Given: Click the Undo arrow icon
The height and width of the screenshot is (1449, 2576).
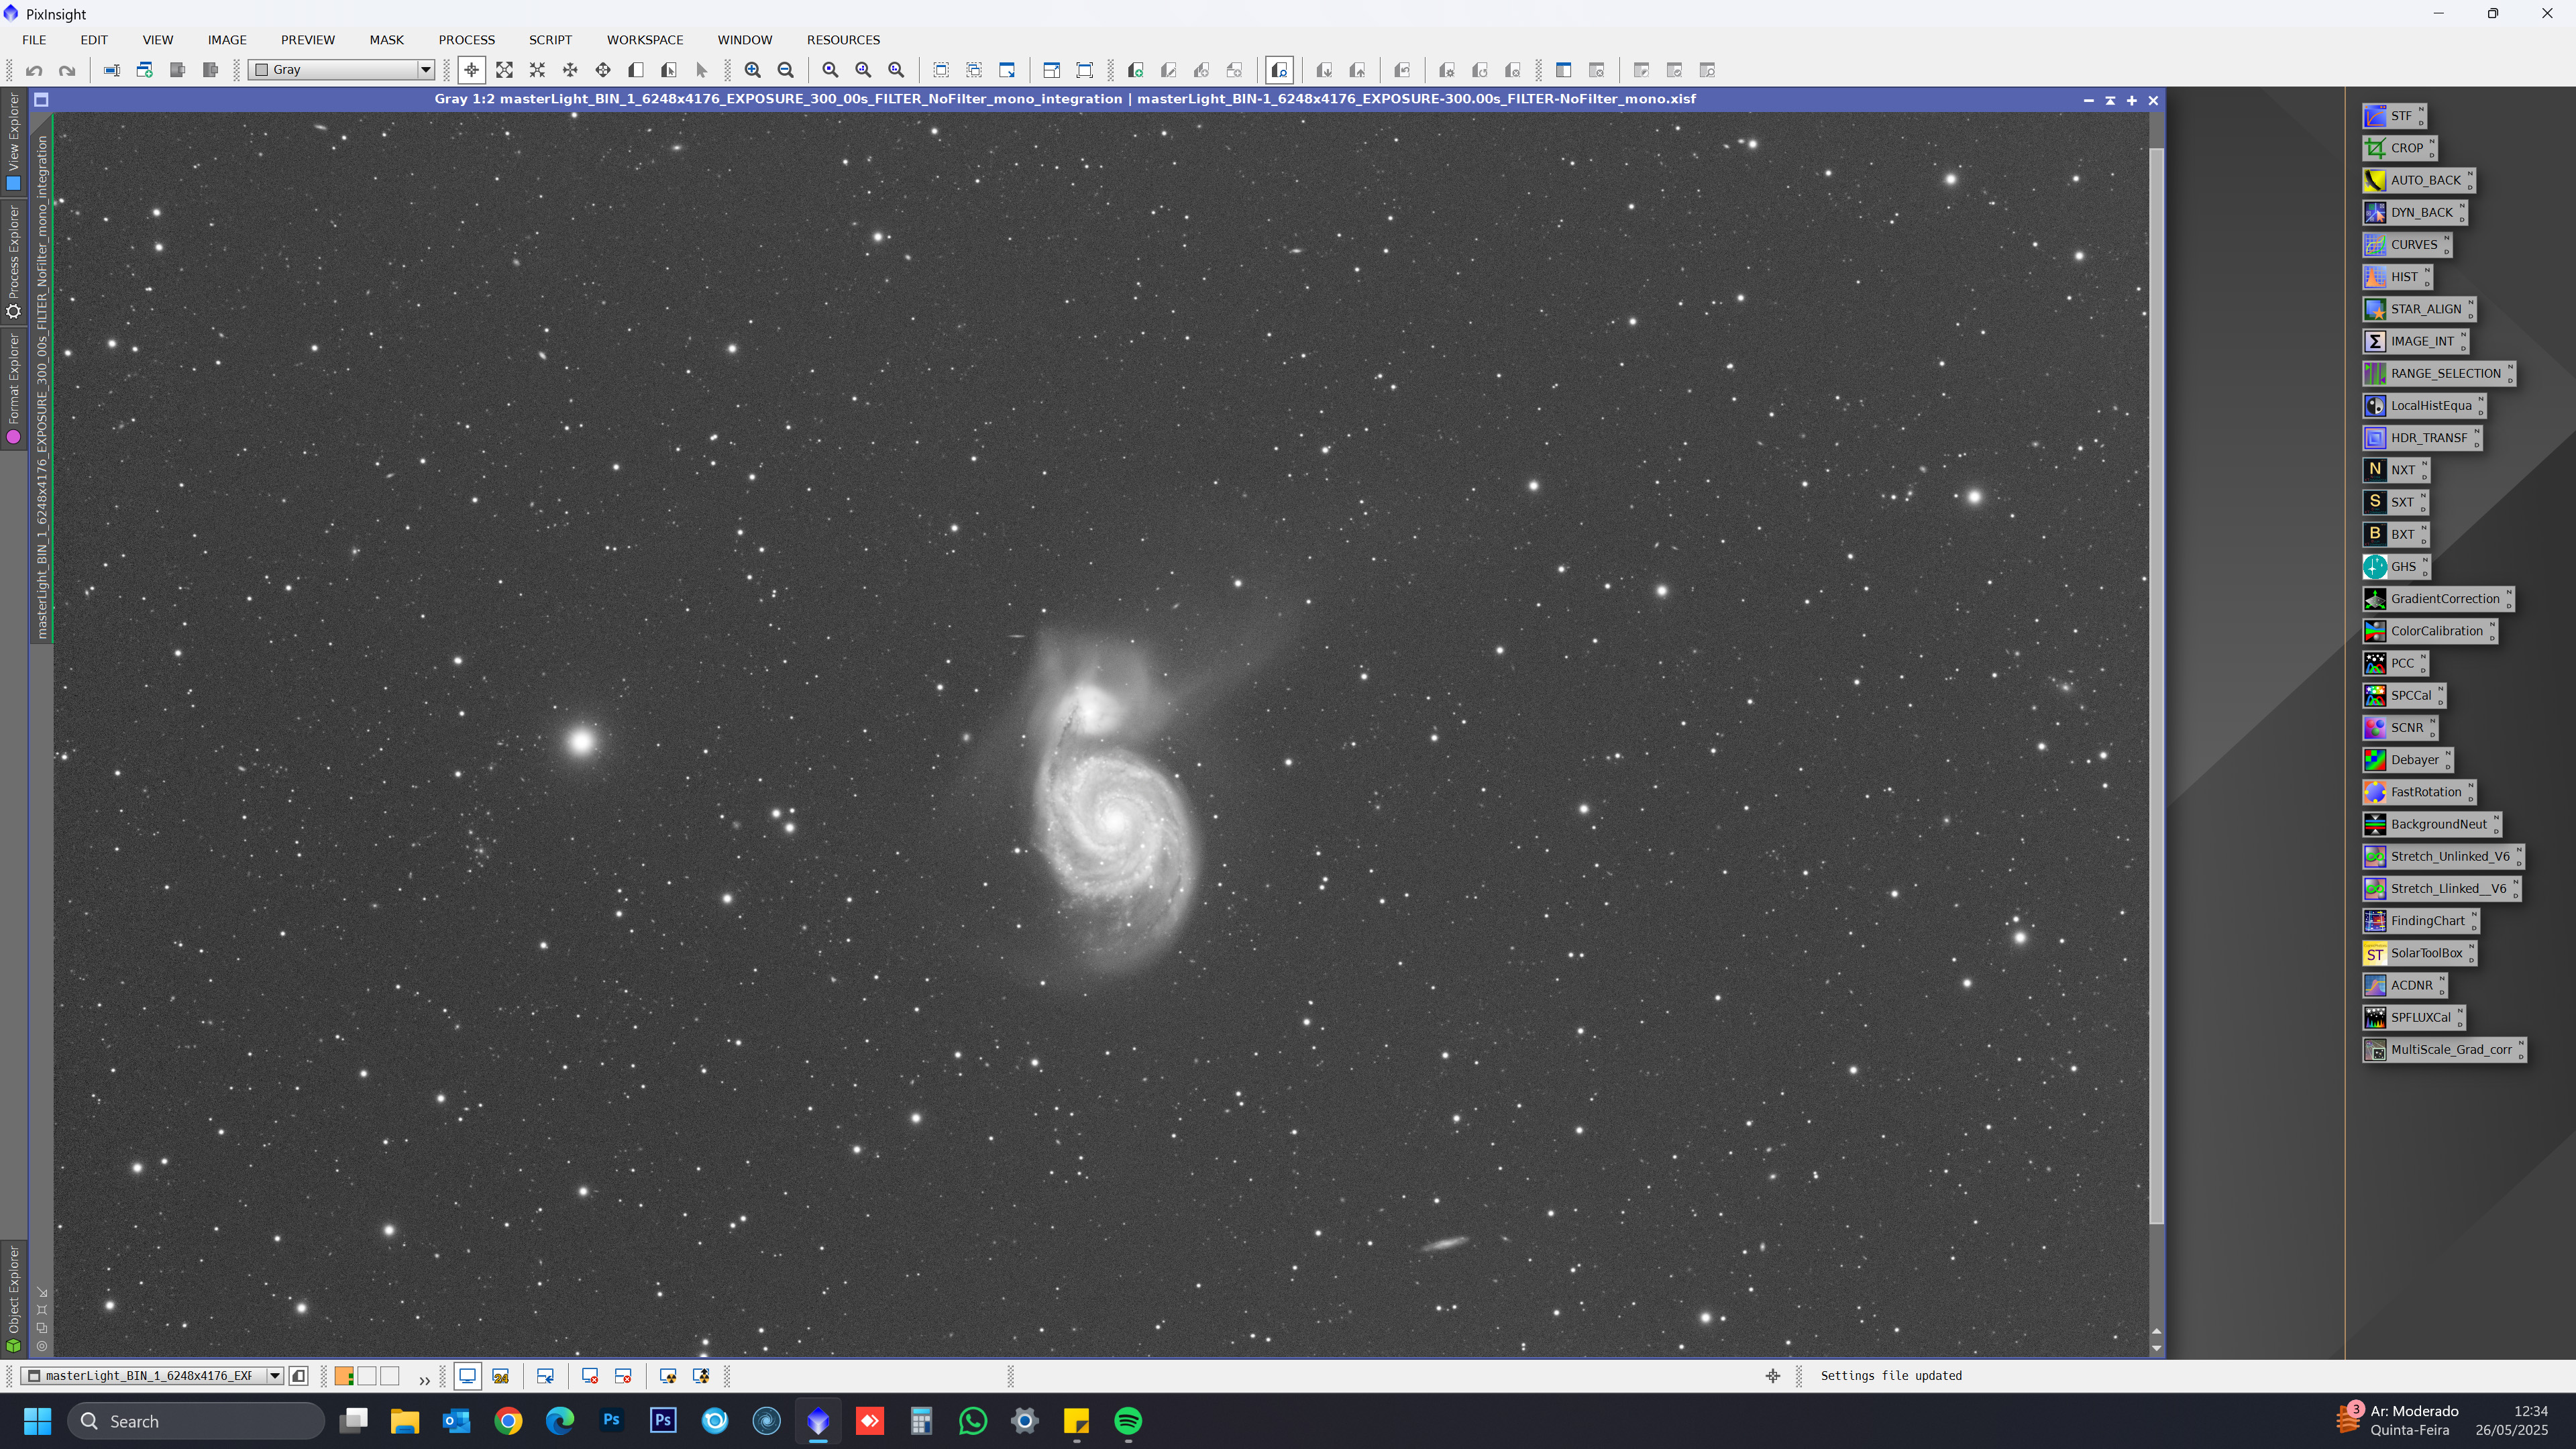Looking at the screenshot, I should [34, 70].
